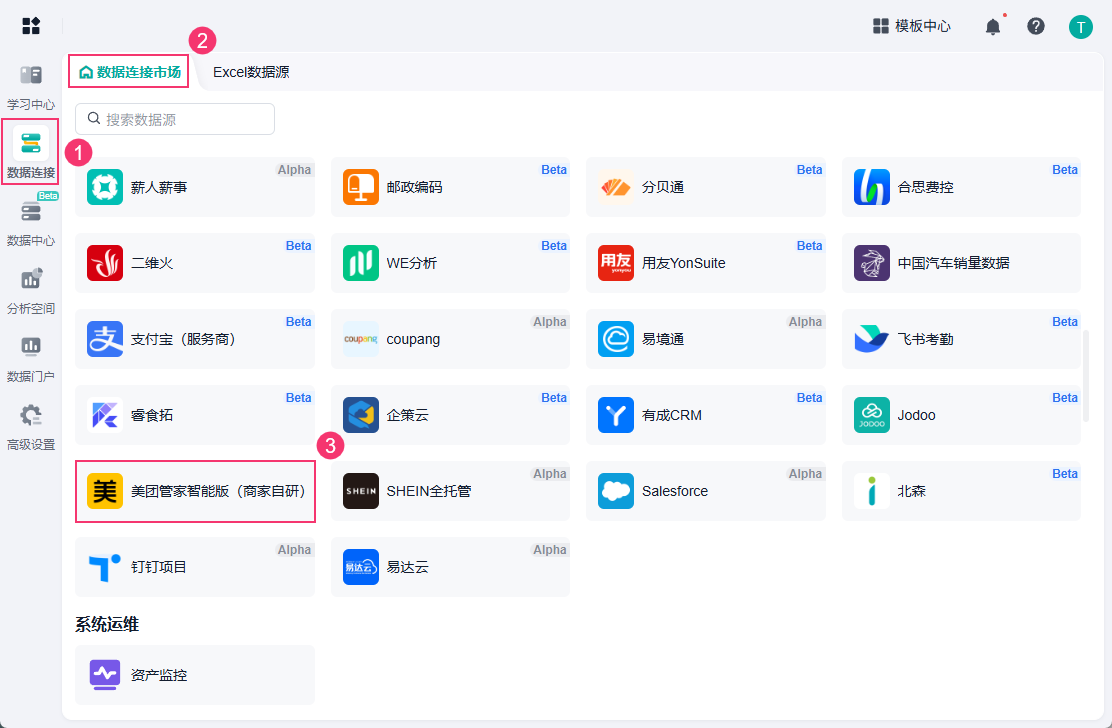Click the 薪人薪事 connector icon
1112x728 pixels.
(x=105, y=187)
